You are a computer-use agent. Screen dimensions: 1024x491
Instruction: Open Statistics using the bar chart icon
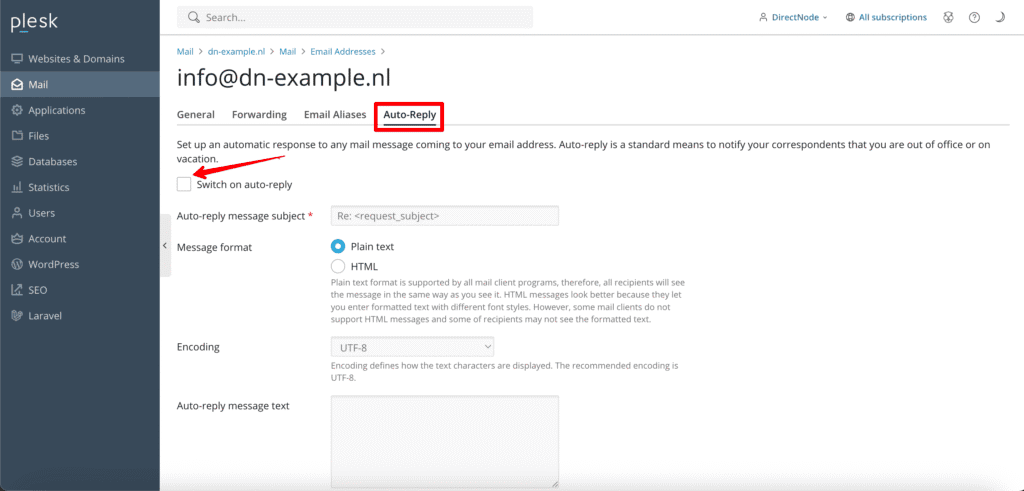(x=17, y=187)
